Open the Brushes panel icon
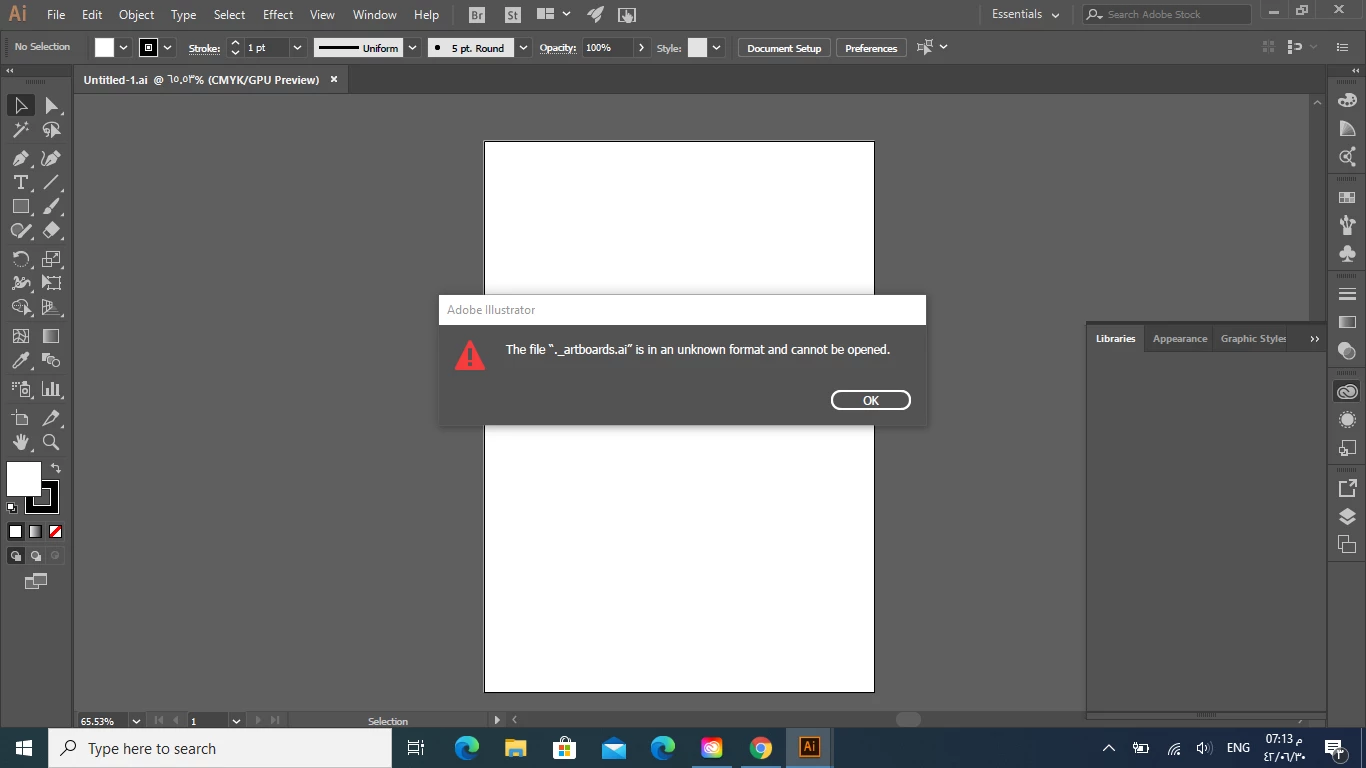 pos(1347,226)
